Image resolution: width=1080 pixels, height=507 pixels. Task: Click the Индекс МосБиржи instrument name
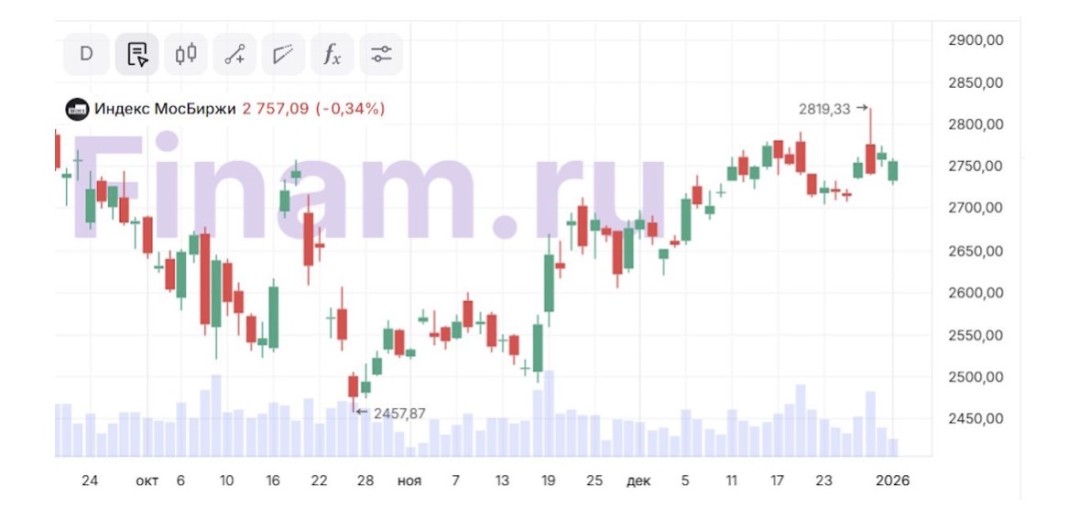[164, 109]
